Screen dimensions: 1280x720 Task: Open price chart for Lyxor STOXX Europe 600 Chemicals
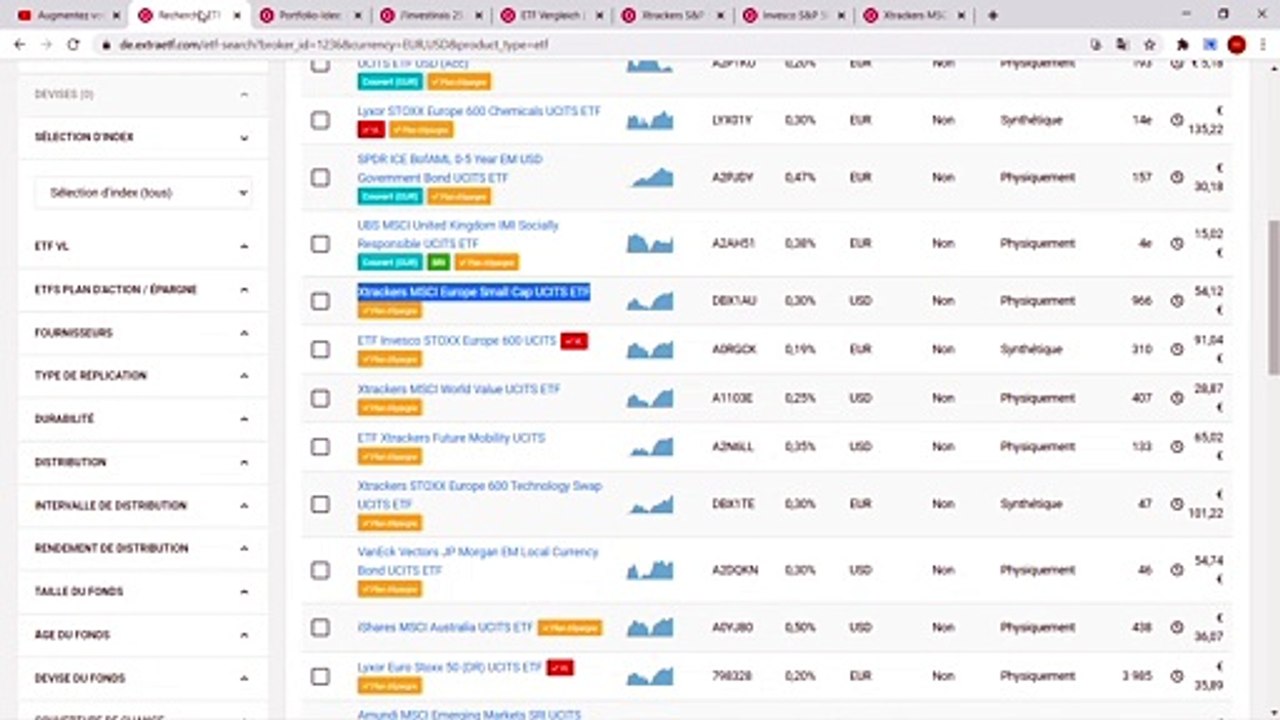(650, 120)
